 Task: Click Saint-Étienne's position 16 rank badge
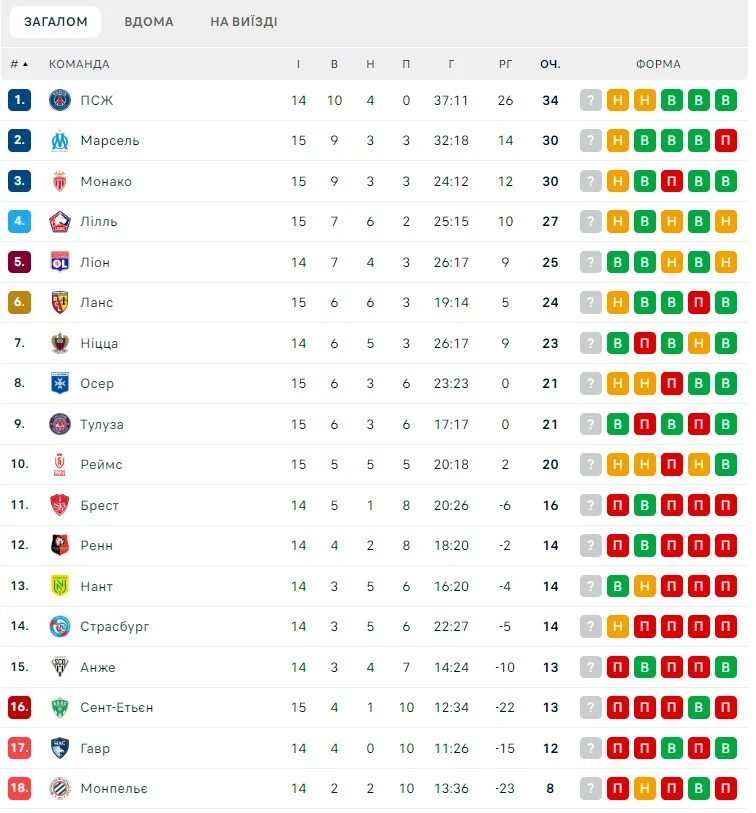tap(20, 707)
